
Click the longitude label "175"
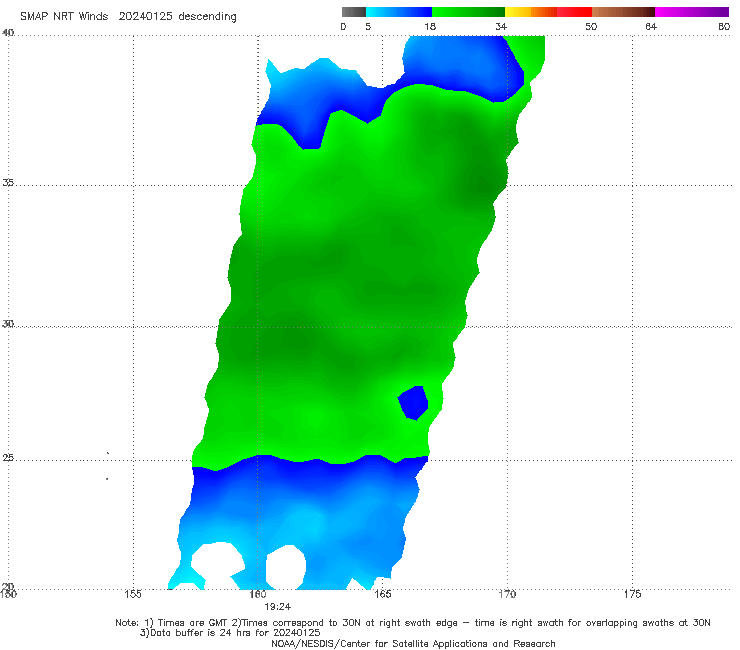[x=632, y=594]
